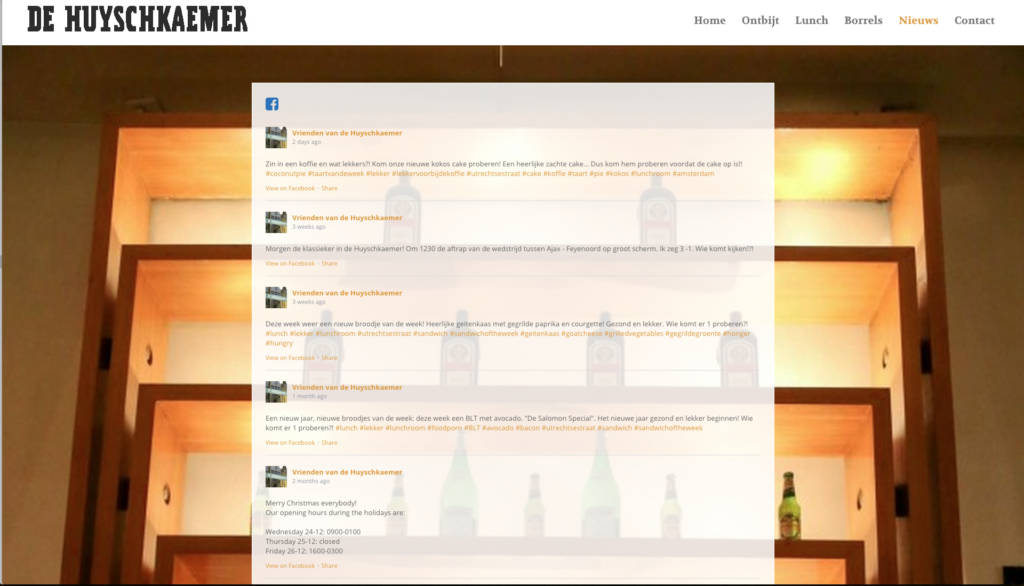View the kokos cake post on Facebook
Image resolution: width=1024 pixels, height=586 pixels.
[x=290, y=188]
